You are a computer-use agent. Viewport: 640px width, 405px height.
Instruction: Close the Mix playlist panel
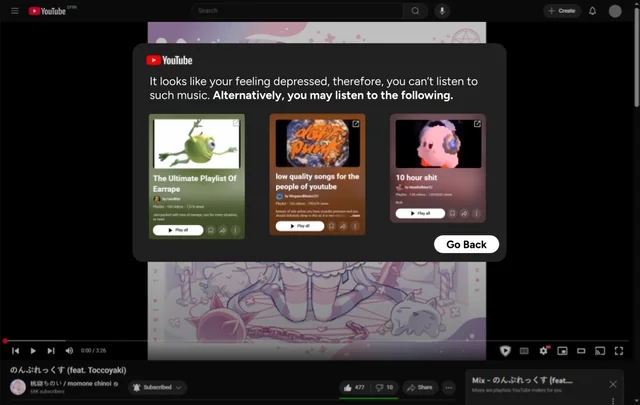[613, 384]
